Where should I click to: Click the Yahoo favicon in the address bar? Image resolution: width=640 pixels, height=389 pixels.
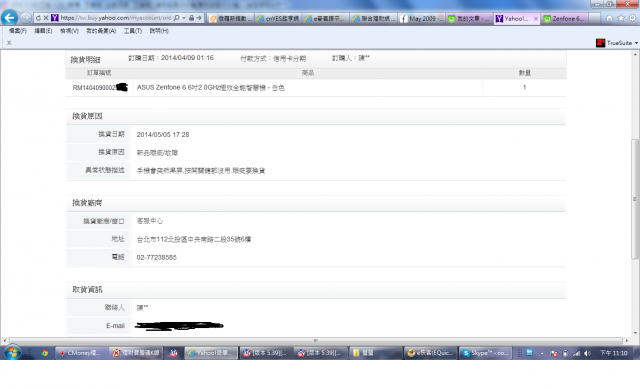click(55, 18)
